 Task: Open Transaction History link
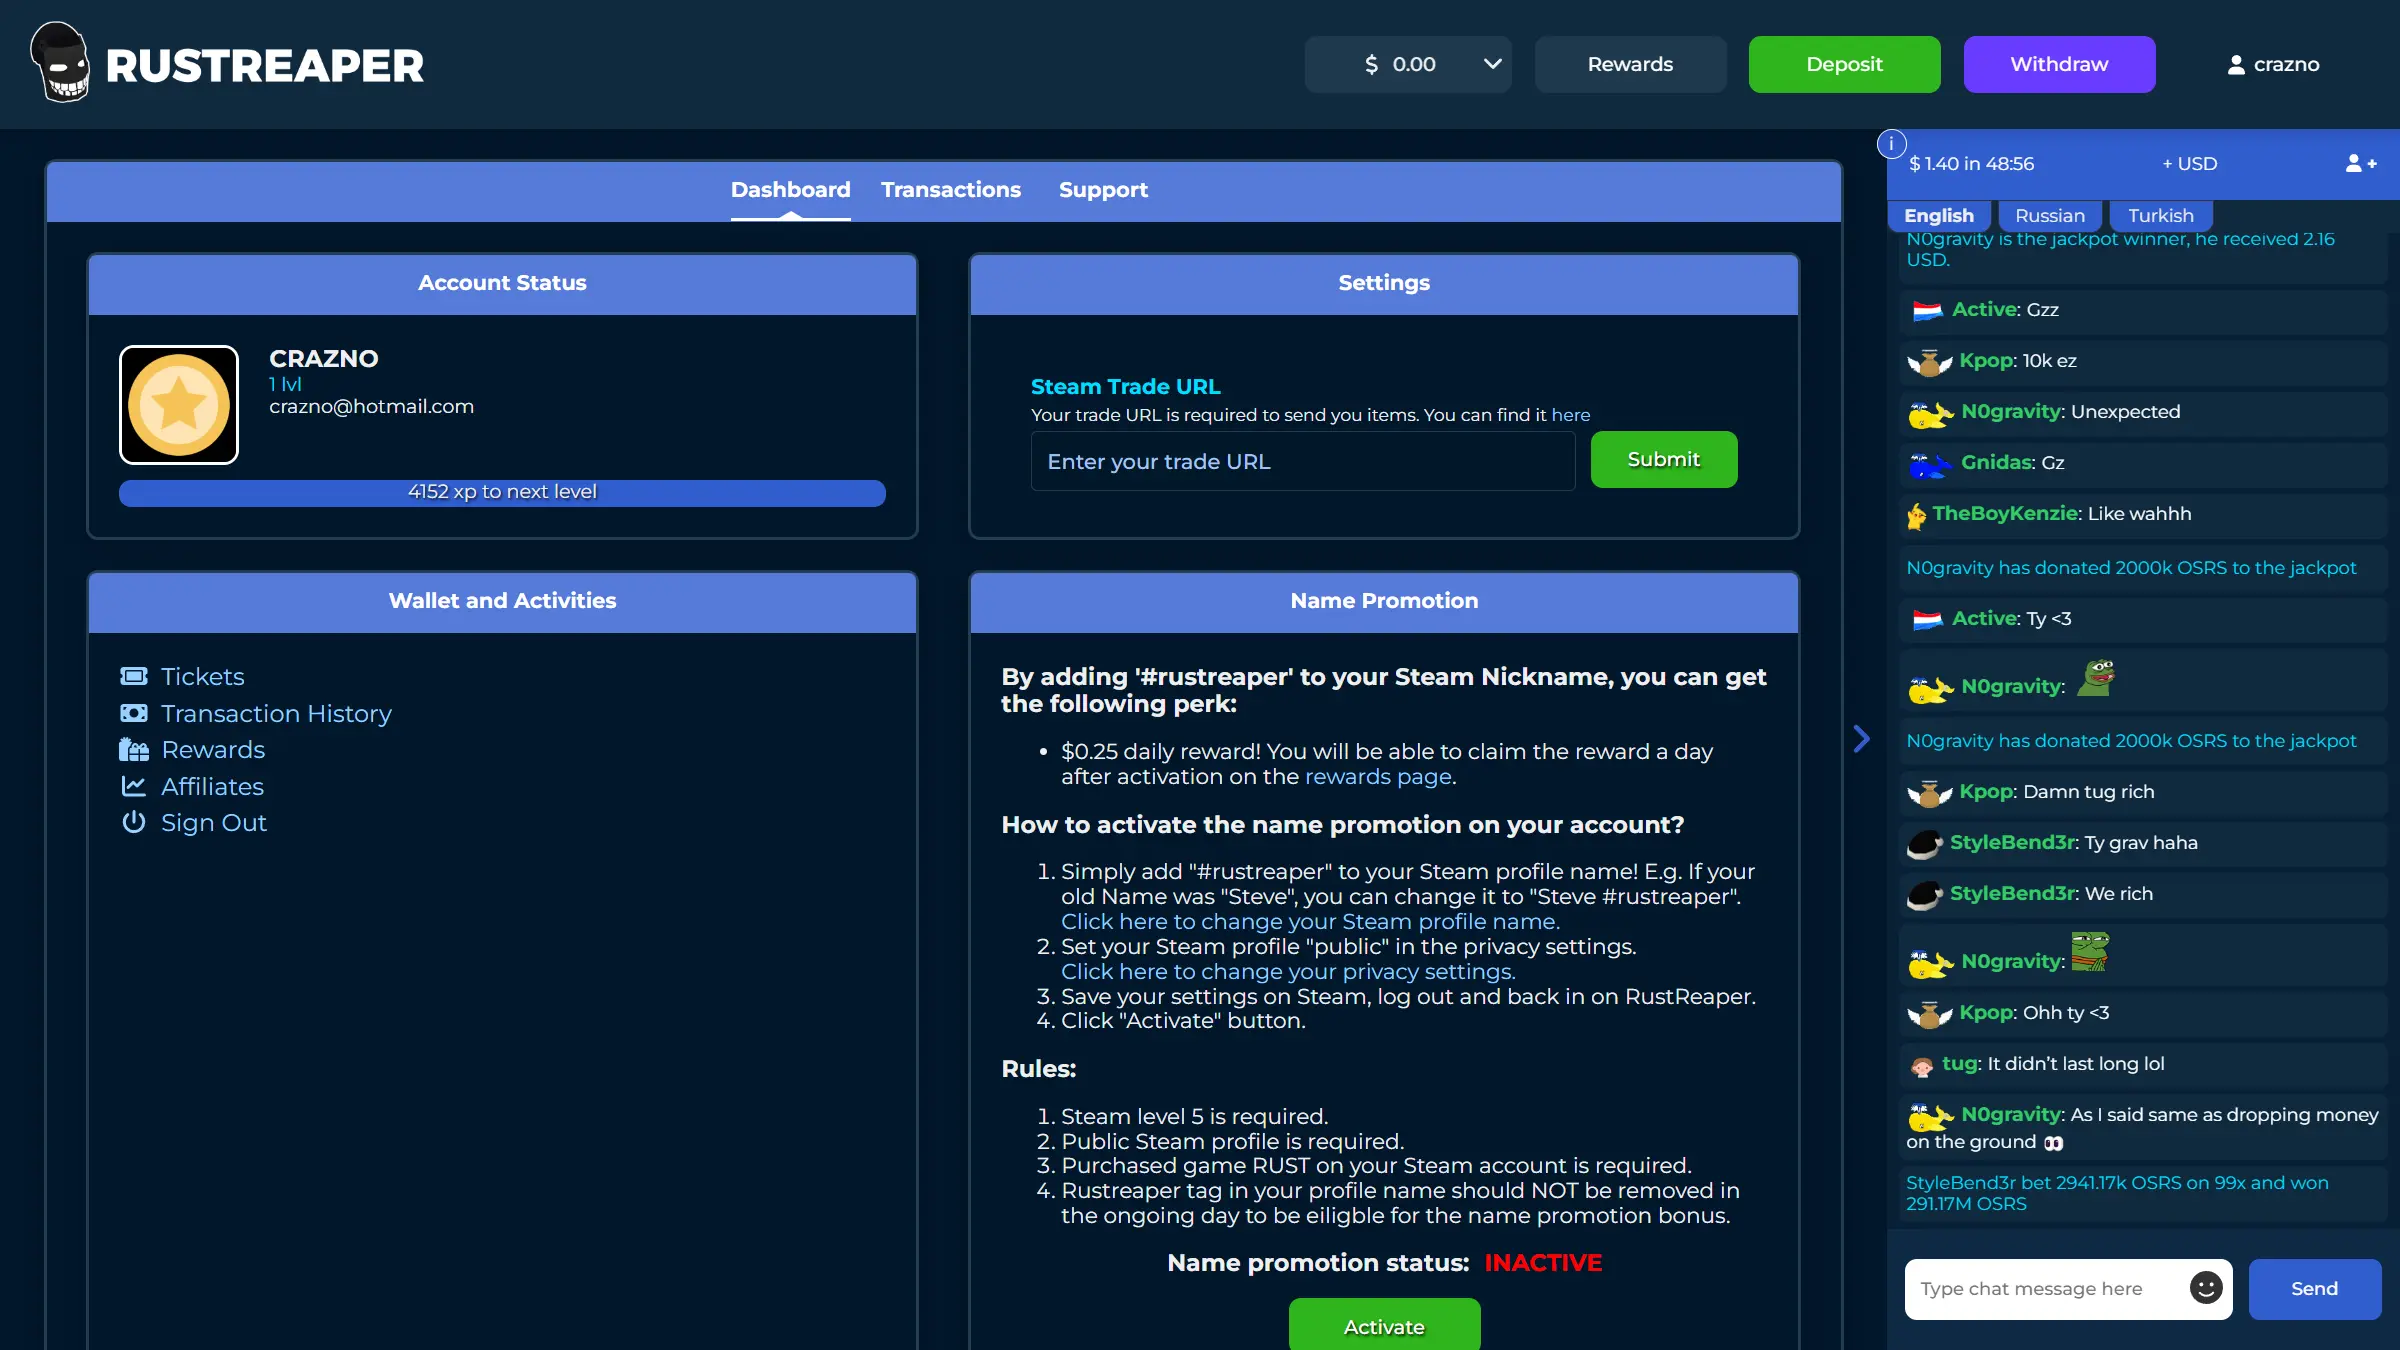(276, 714)
